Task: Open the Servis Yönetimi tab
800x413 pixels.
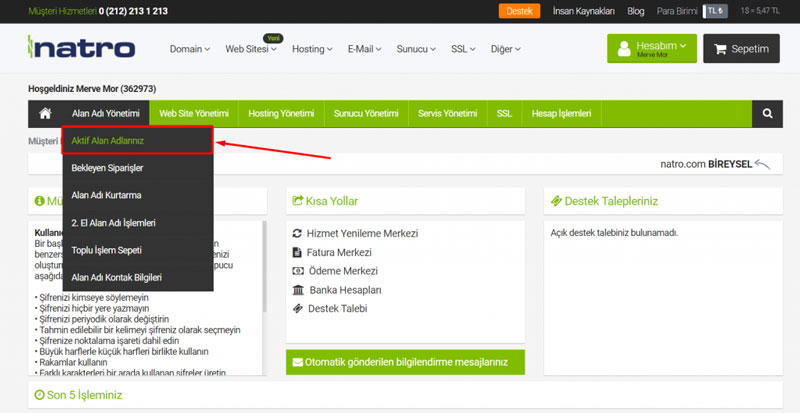Action: tap(447, 113)
